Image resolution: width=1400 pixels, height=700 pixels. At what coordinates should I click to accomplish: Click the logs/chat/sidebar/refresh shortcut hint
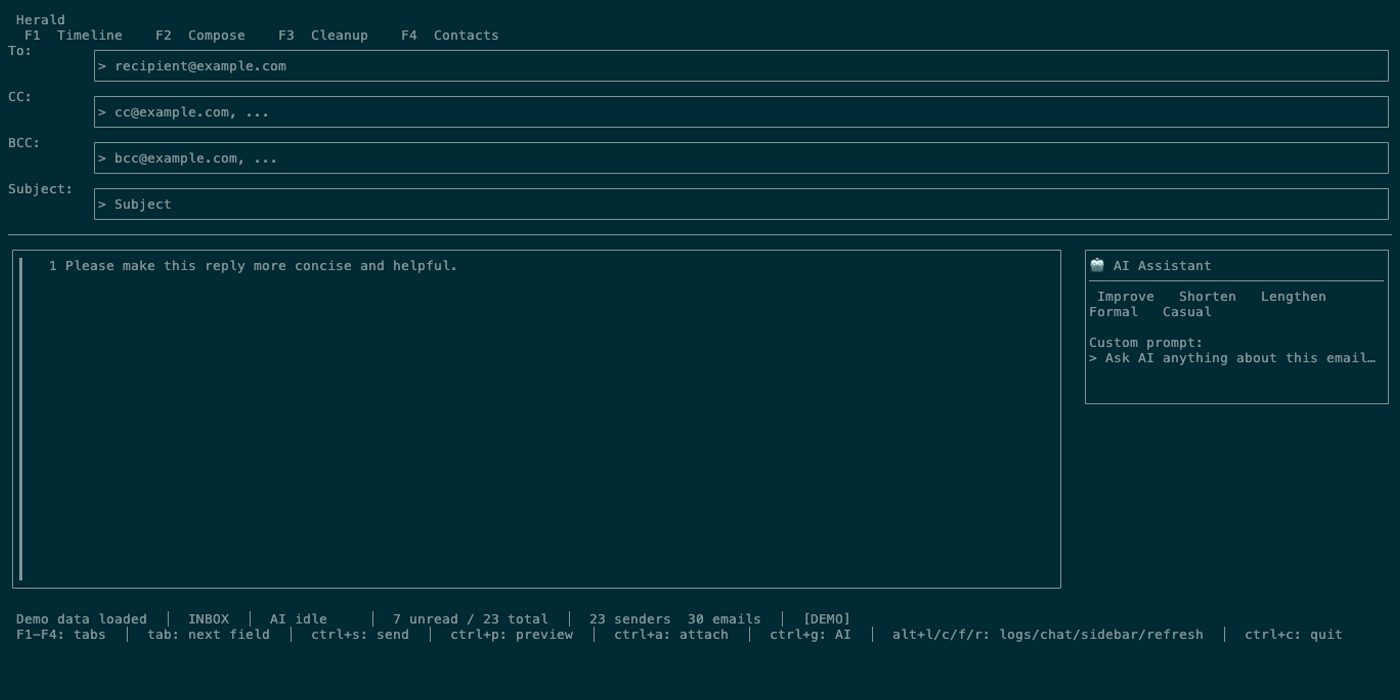(x=1047, y=634)
